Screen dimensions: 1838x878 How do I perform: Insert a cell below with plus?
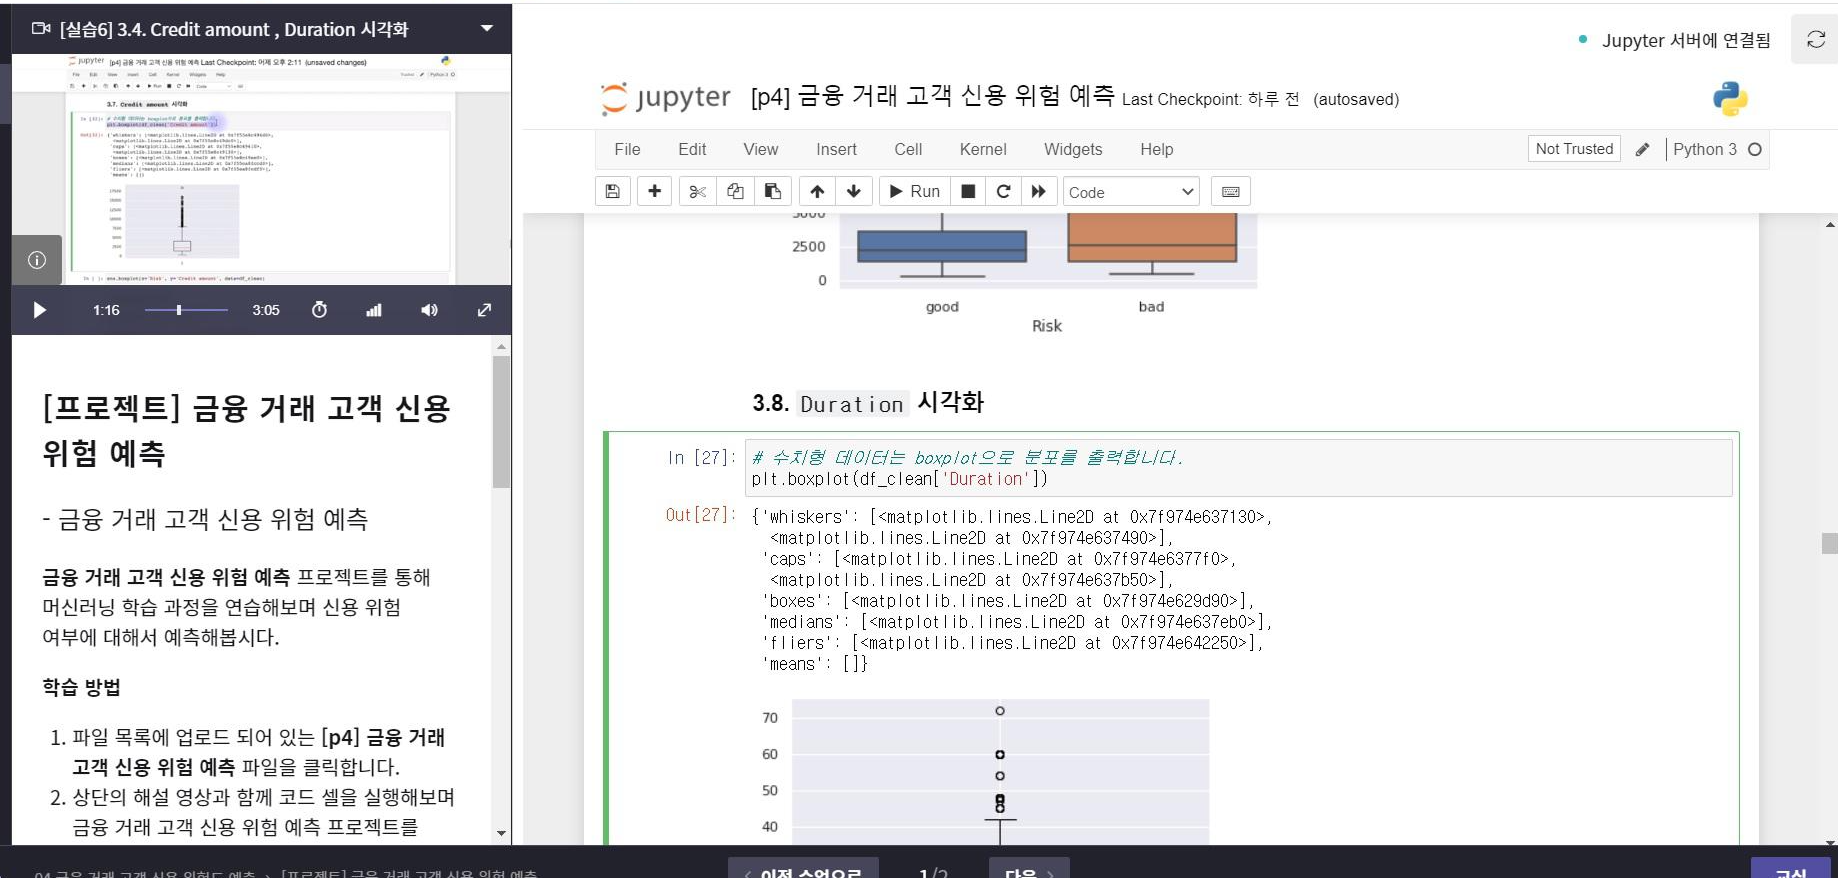click(655, 191)
